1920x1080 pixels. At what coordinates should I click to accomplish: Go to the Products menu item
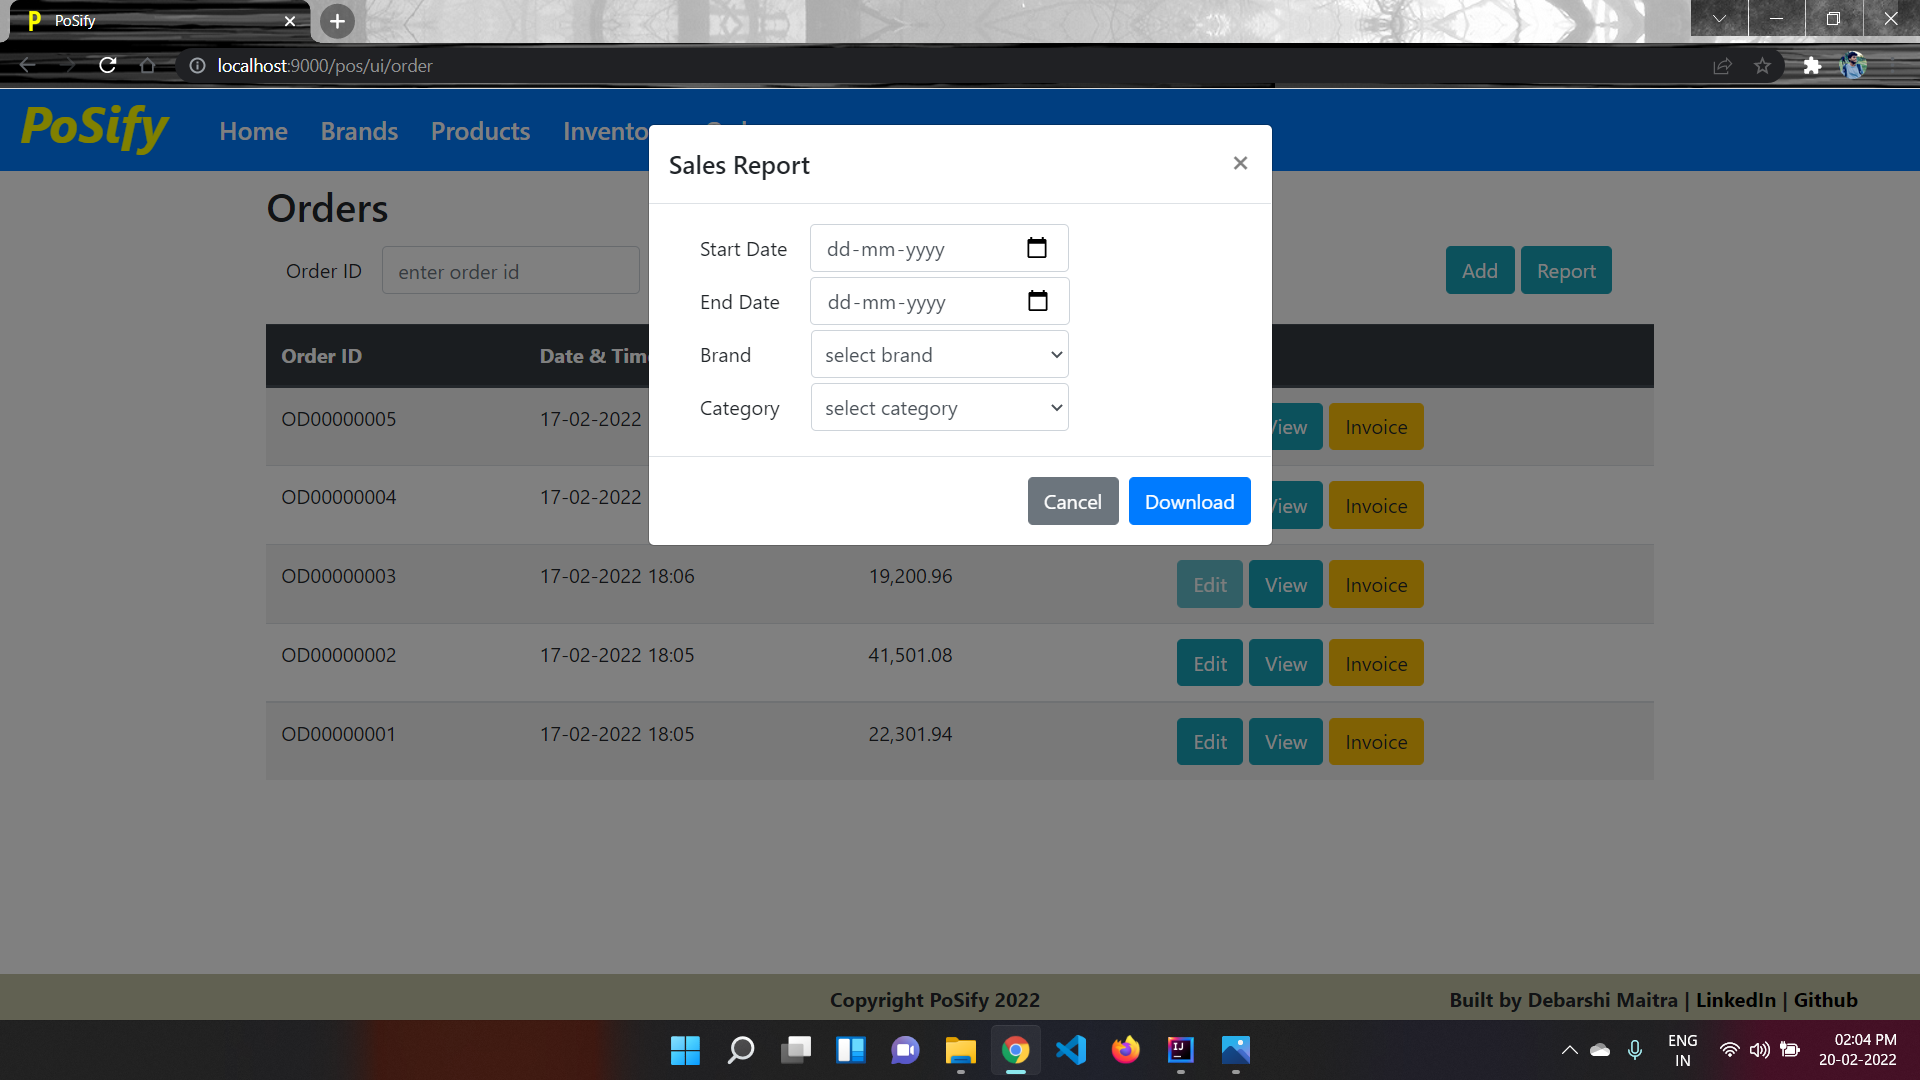480,131
